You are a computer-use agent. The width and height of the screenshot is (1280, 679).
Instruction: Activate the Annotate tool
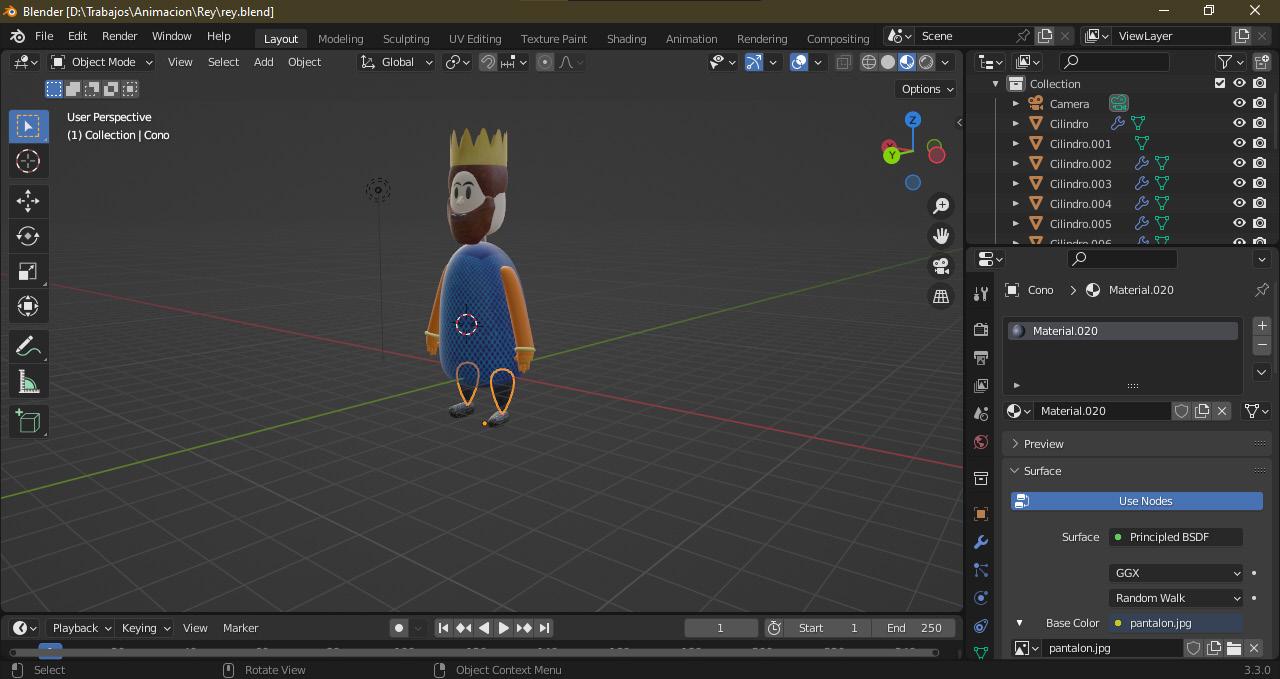point(28,346)
